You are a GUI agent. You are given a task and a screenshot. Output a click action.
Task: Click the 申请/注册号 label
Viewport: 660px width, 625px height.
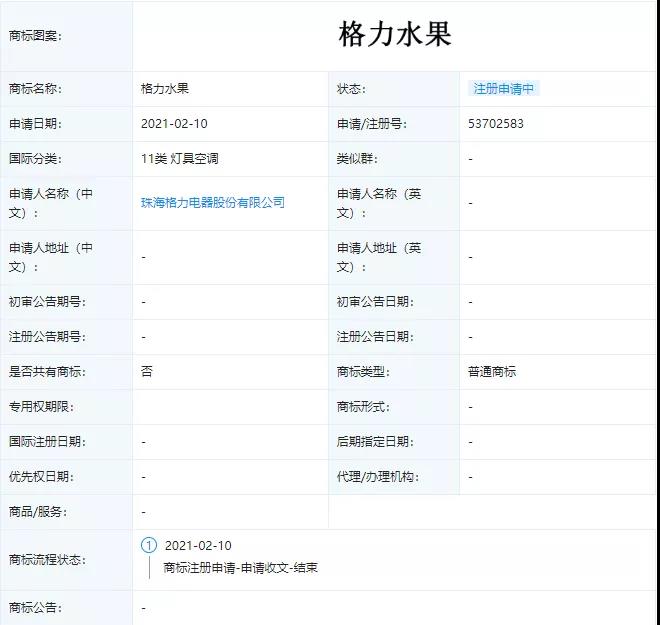point(372,124)
